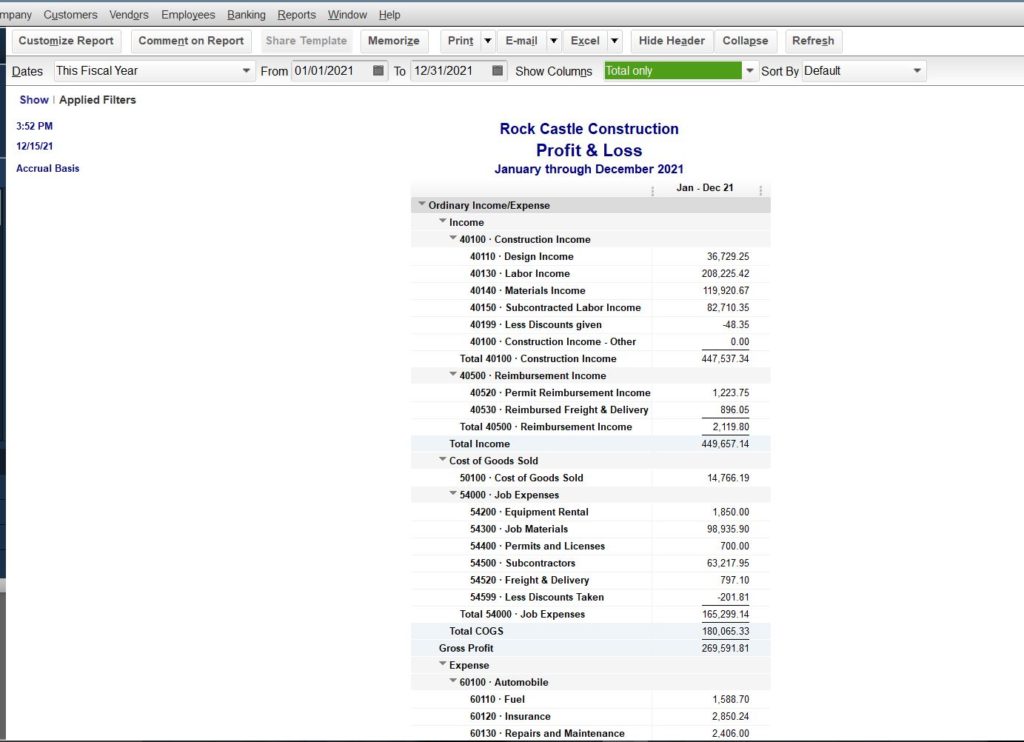Click the Applied Filters label
This screenshot has height=742, width=1024.
click(97, 100)
